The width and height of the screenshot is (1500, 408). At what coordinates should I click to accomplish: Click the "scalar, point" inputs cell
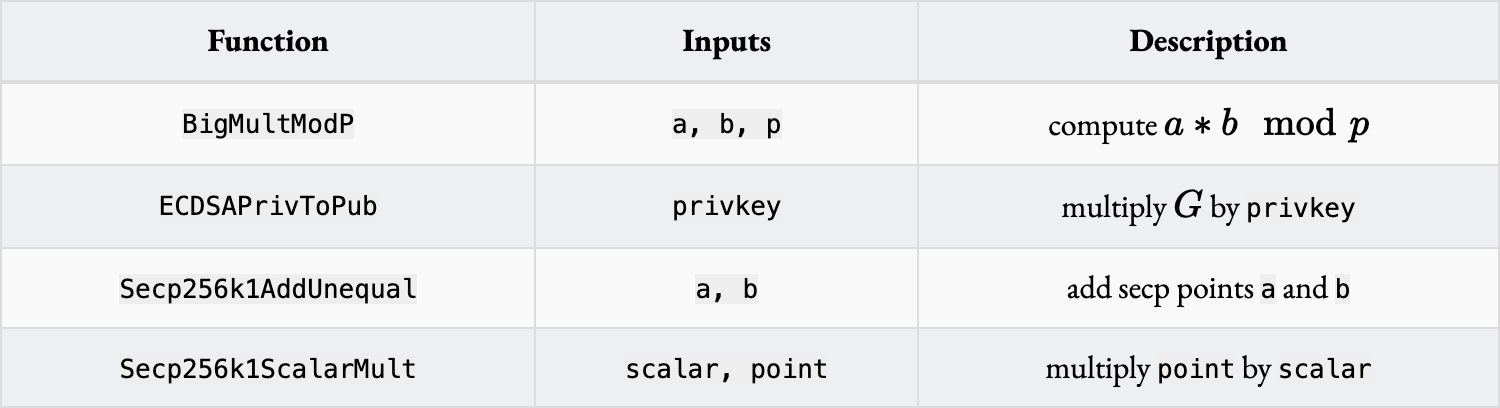pos(726,369)
